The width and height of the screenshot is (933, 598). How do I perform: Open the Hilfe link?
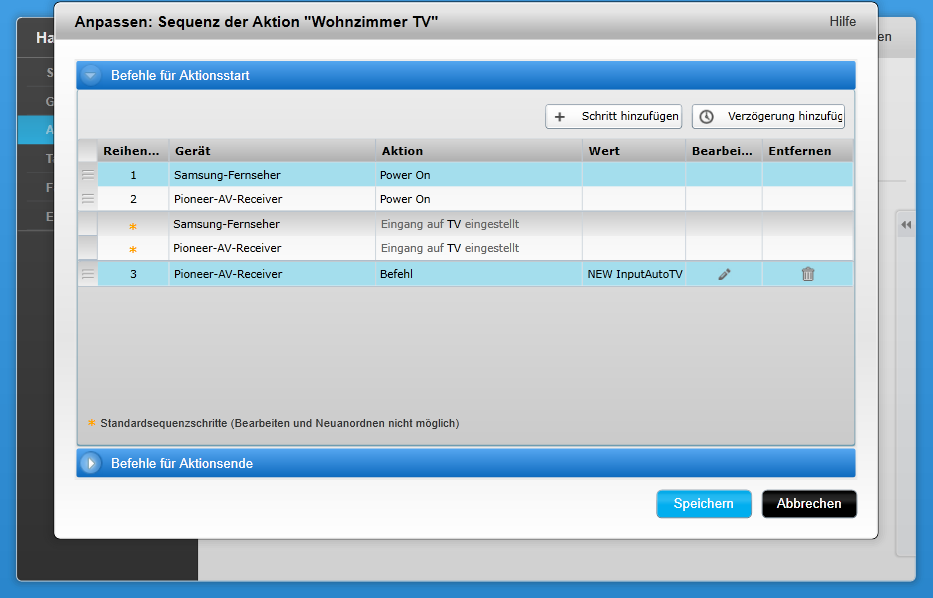(842, 22)
